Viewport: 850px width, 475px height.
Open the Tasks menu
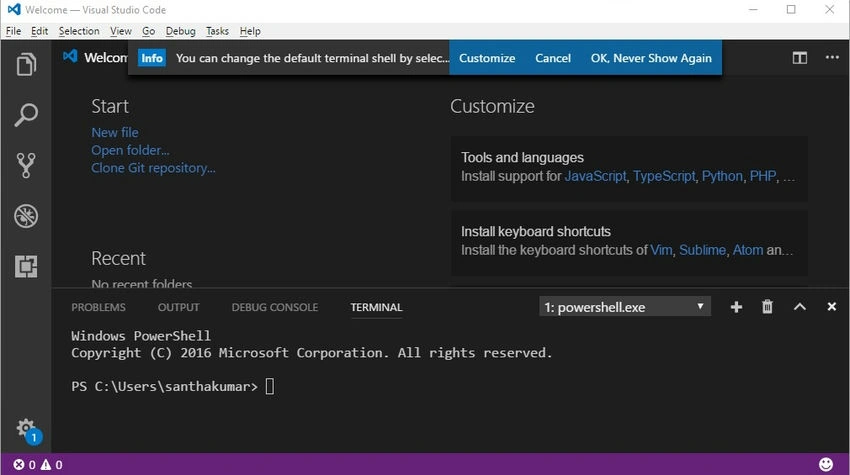coord(217,31)
